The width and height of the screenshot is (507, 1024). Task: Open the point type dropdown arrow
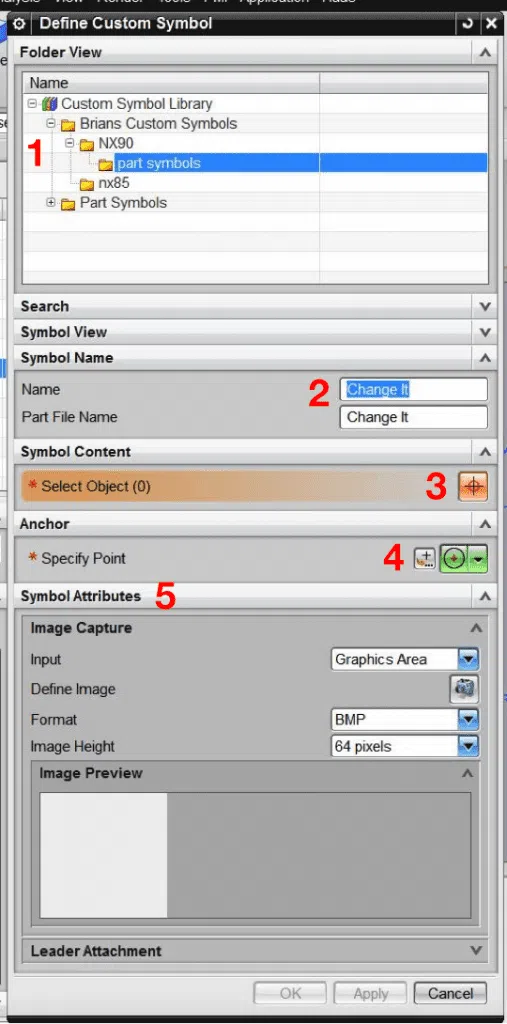(x=479, y=559)
